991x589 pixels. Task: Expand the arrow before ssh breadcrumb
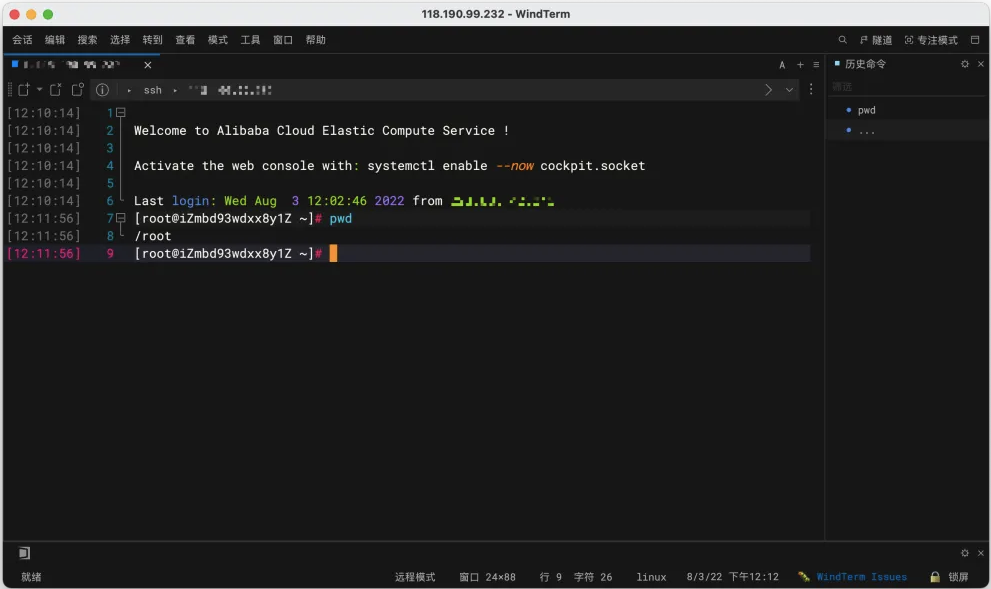(129, 90)
